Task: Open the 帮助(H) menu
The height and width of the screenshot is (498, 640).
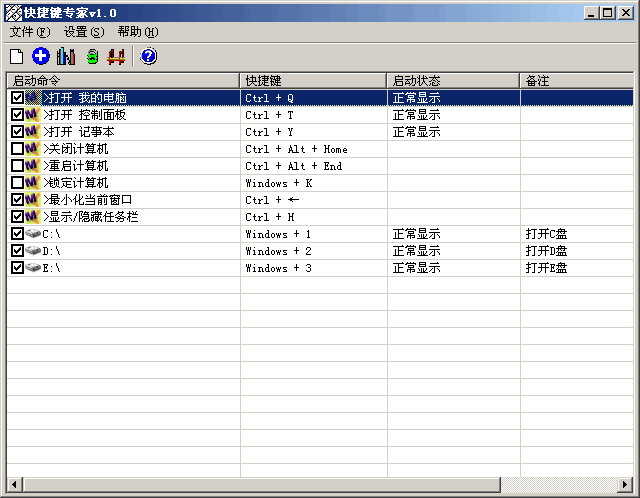Action: [138, 32]
